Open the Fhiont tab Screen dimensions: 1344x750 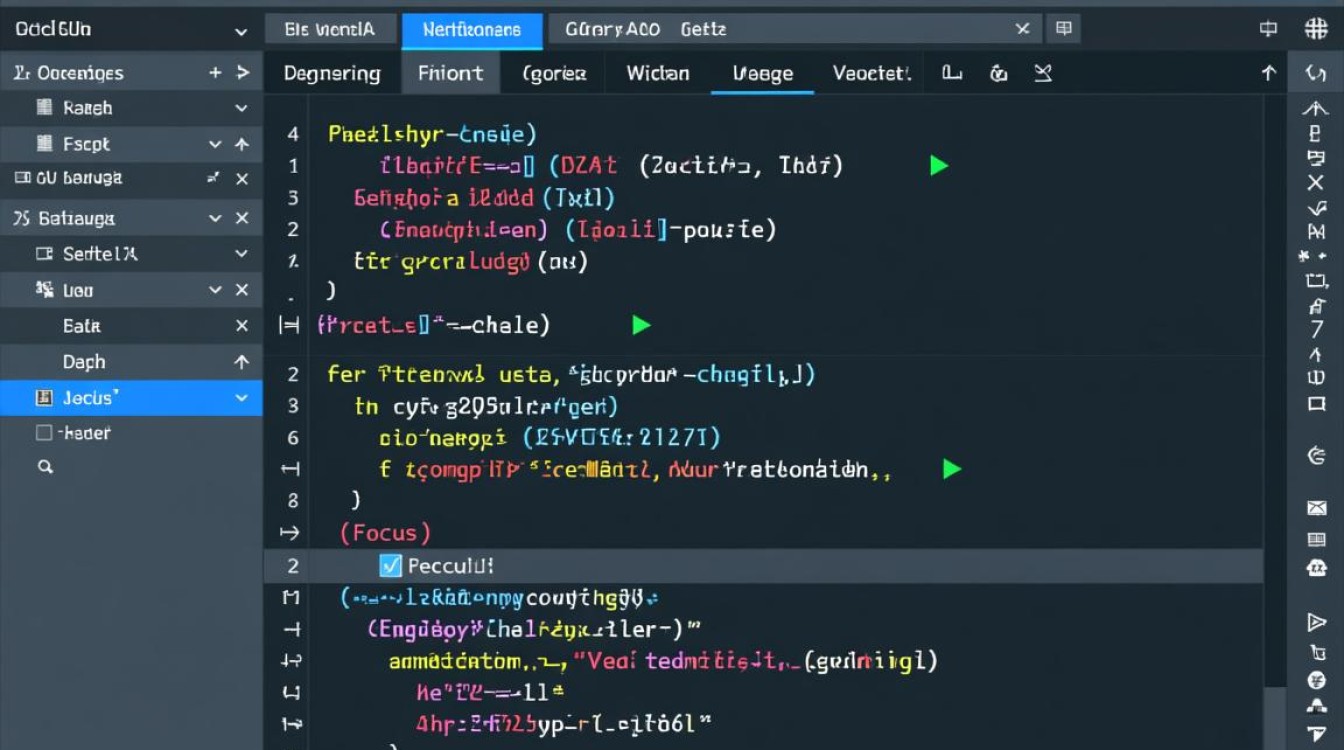coord(450,73)
